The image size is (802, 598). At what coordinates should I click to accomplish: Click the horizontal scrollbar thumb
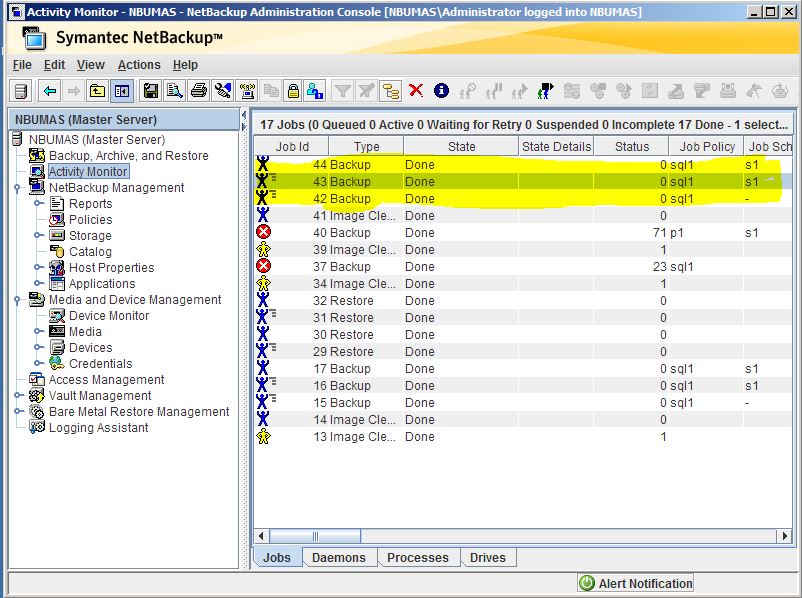point(315,536)
